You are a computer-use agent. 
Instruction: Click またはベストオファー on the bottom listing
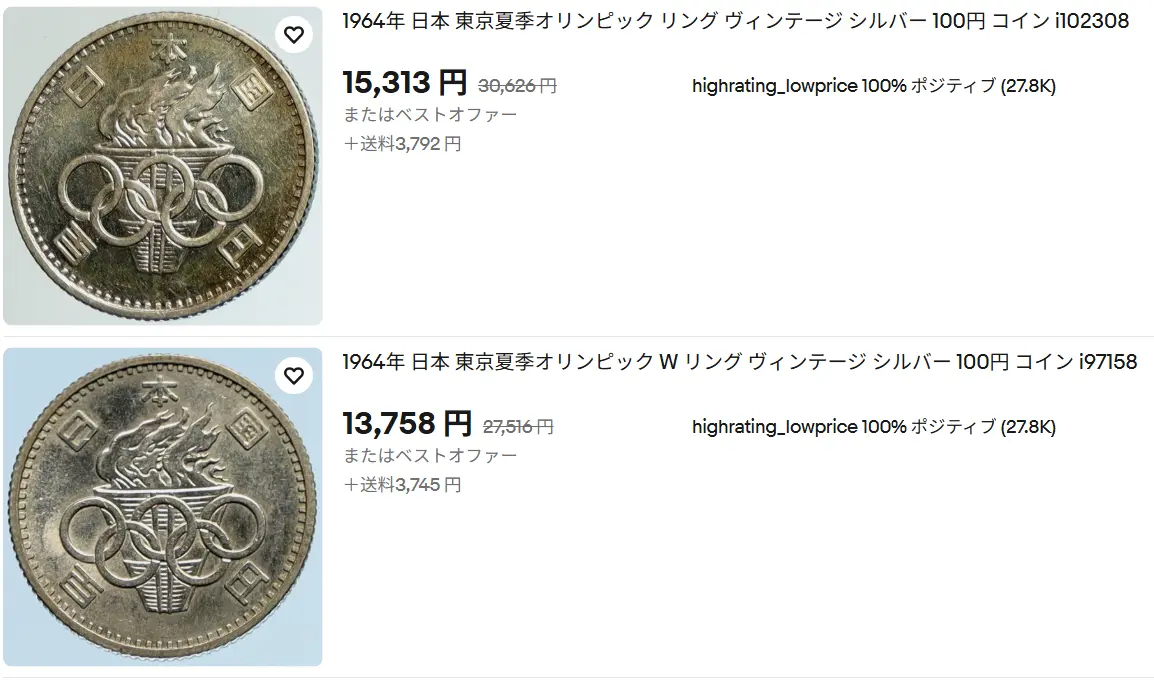[x=429, y=455]
